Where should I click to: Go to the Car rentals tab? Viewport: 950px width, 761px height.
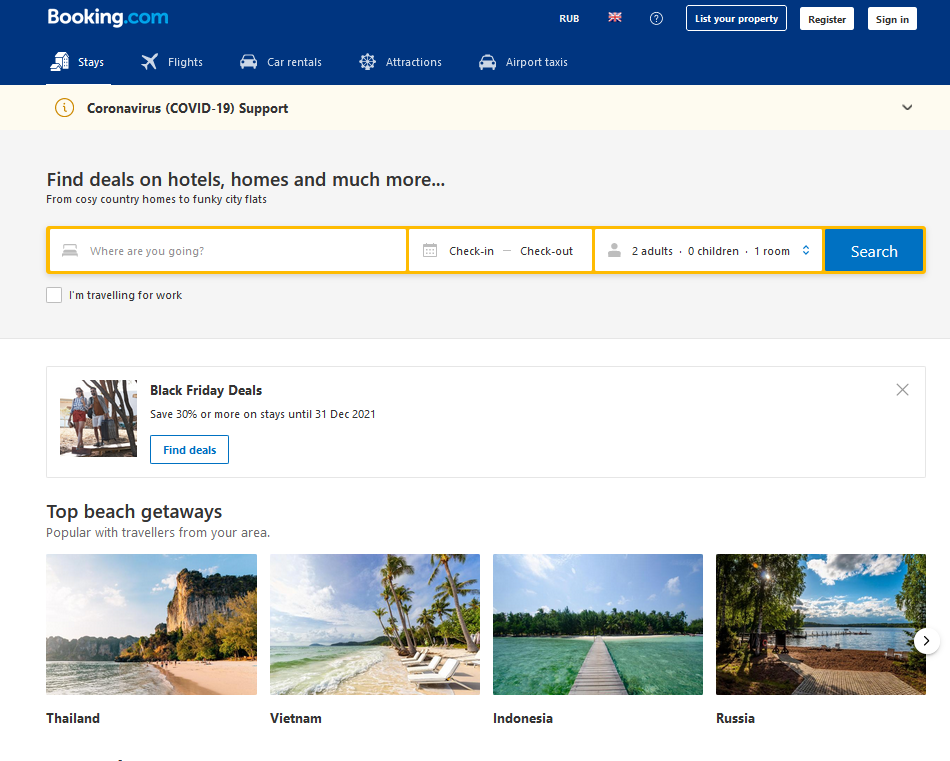pos(281,62)
